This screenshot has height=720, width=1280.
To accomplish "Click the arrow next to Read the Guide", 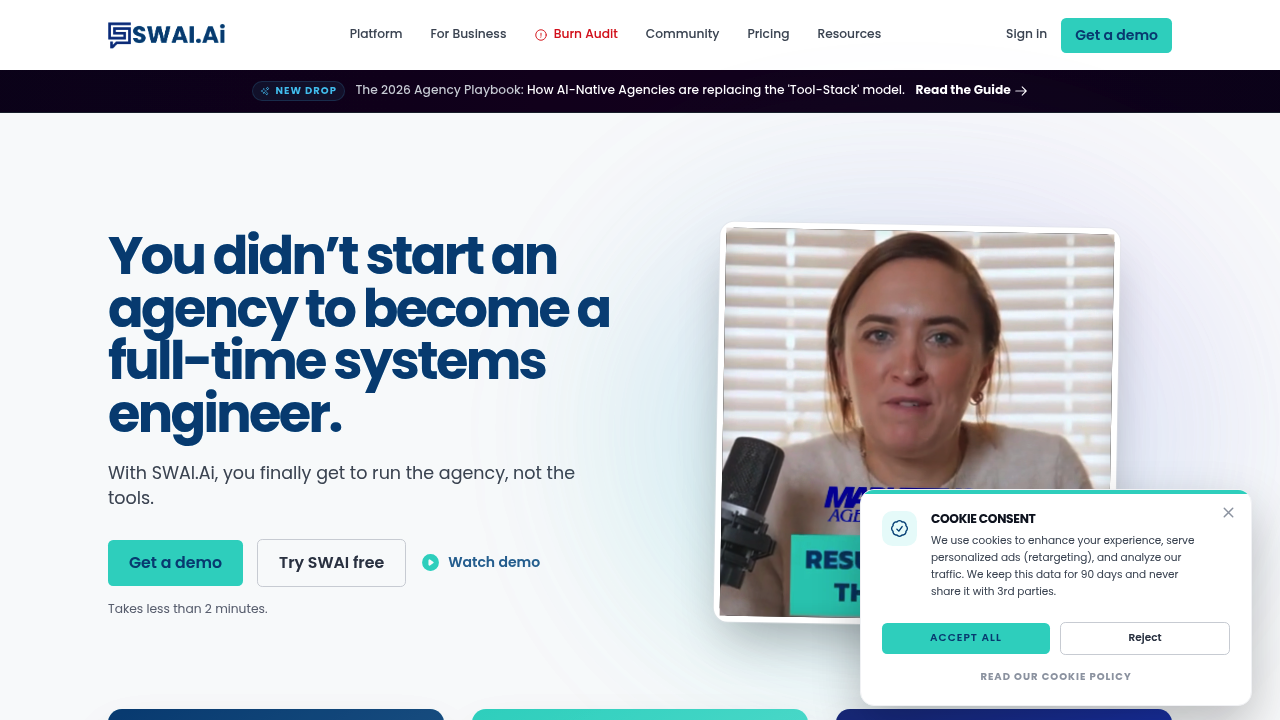I will 1021,91.
